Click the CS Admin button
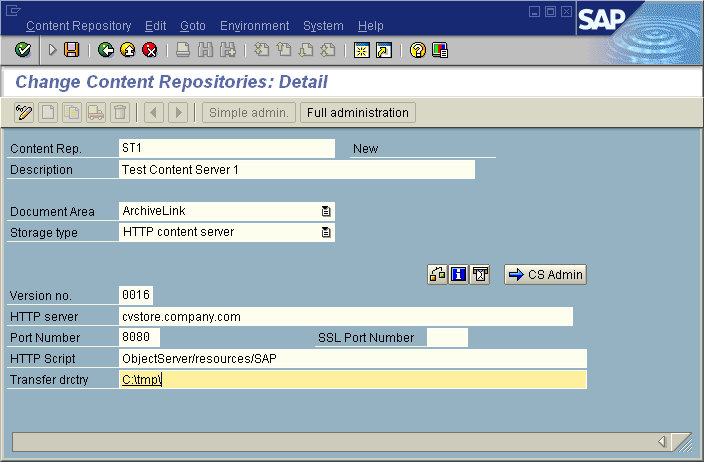This screenshot has width=704, height=462. 545,275
